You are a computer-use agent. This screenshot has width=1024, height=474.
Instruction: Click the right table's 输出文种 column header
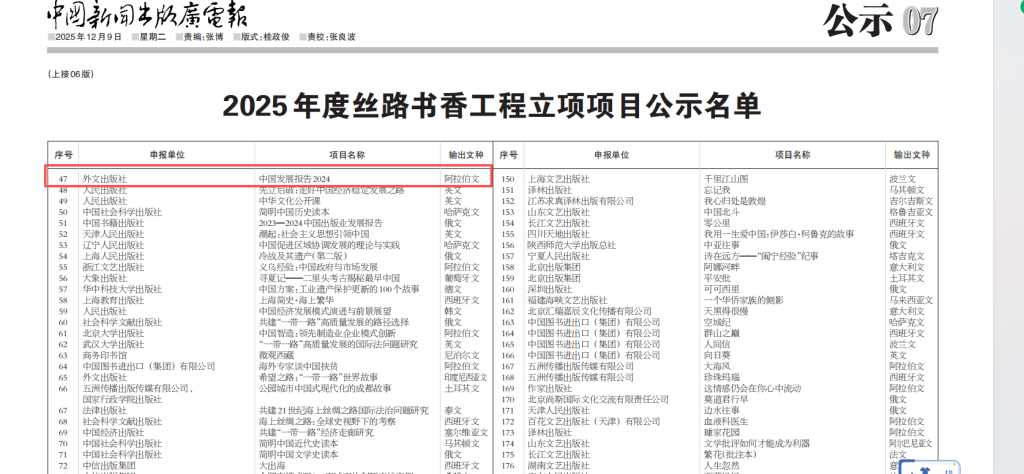(x=913, y=155)
